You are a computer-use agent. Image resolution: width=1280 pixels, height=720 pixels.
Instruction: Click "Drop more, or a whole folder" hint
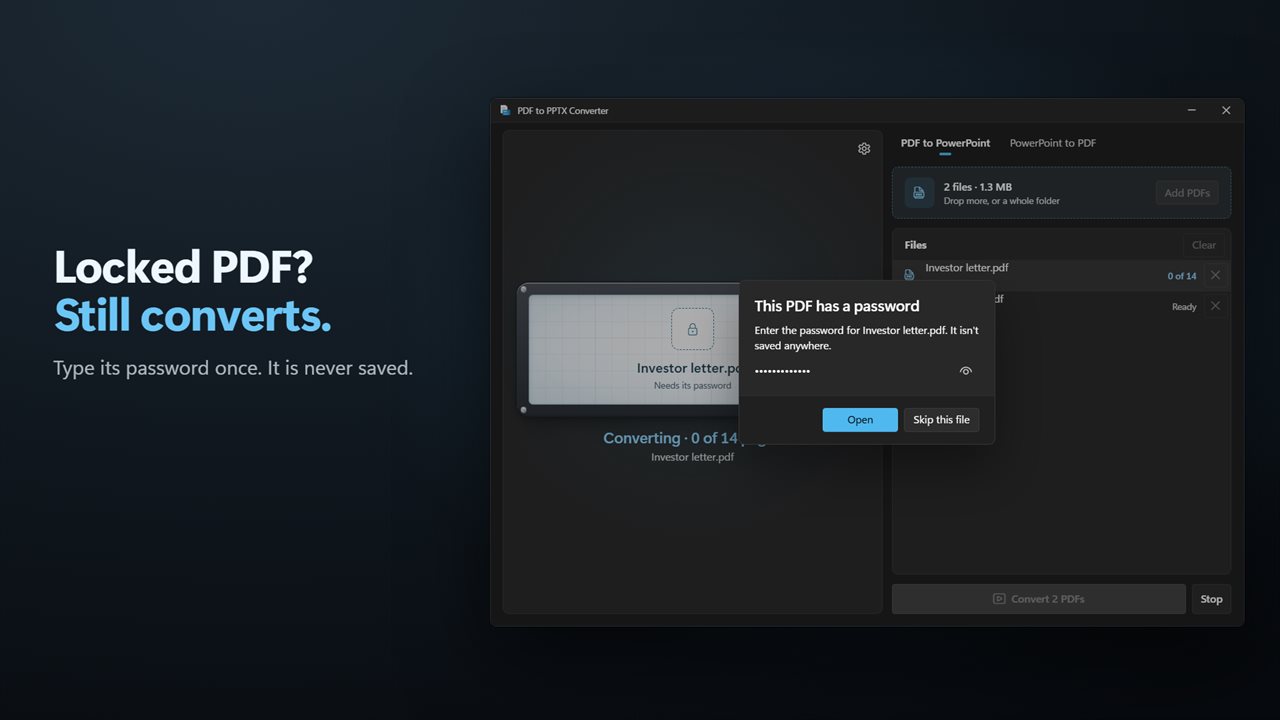1002,201
